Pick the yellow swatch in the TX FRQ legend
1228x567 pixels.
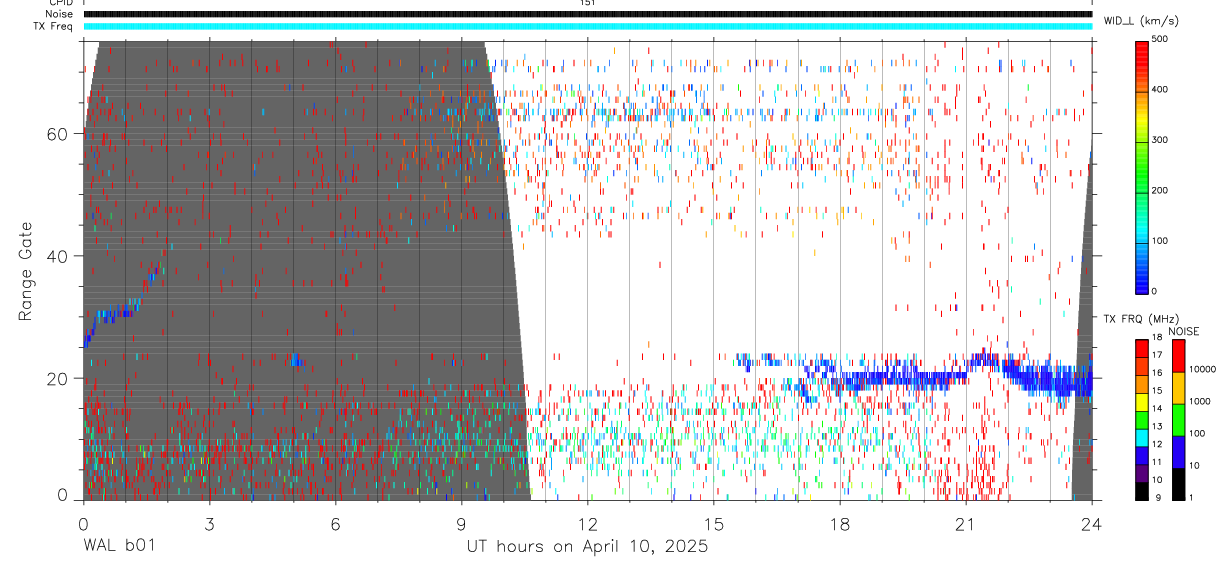[x=1141, y=402]
